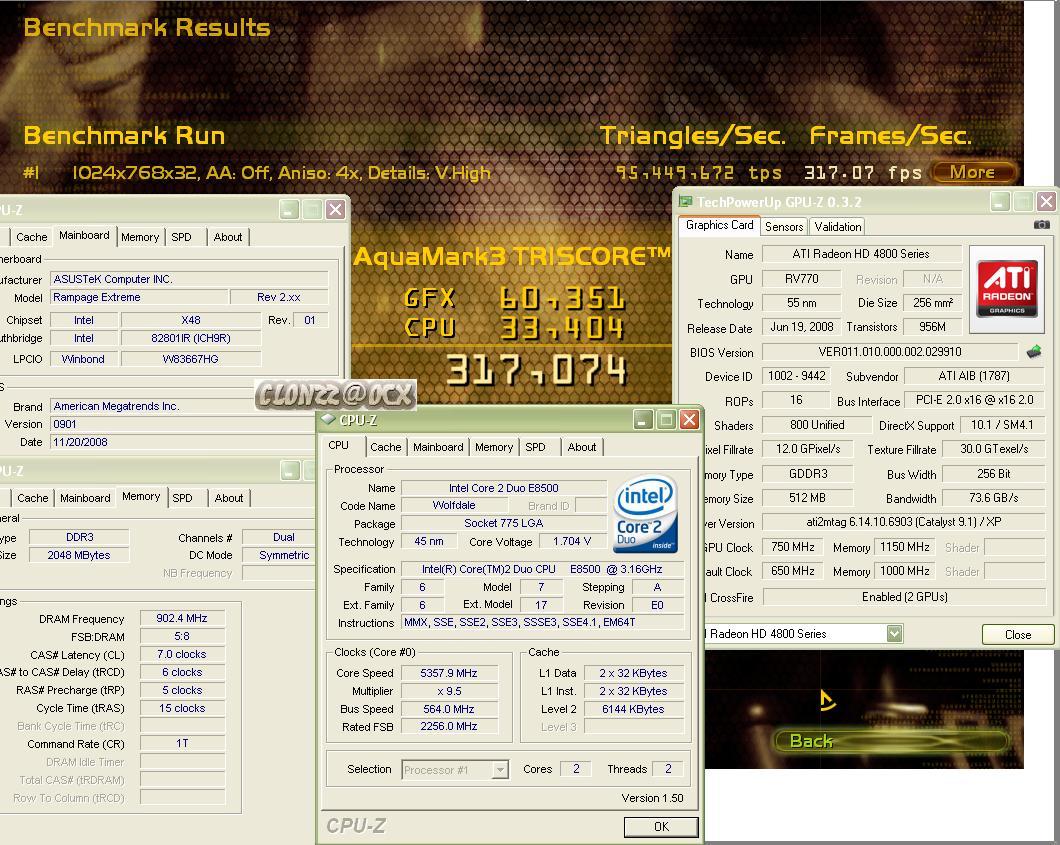The width and height of the screenshot is (1060, 845).
Task: Open the SPD tab in the Memory CPU-Z window
Action: [182, 498]
